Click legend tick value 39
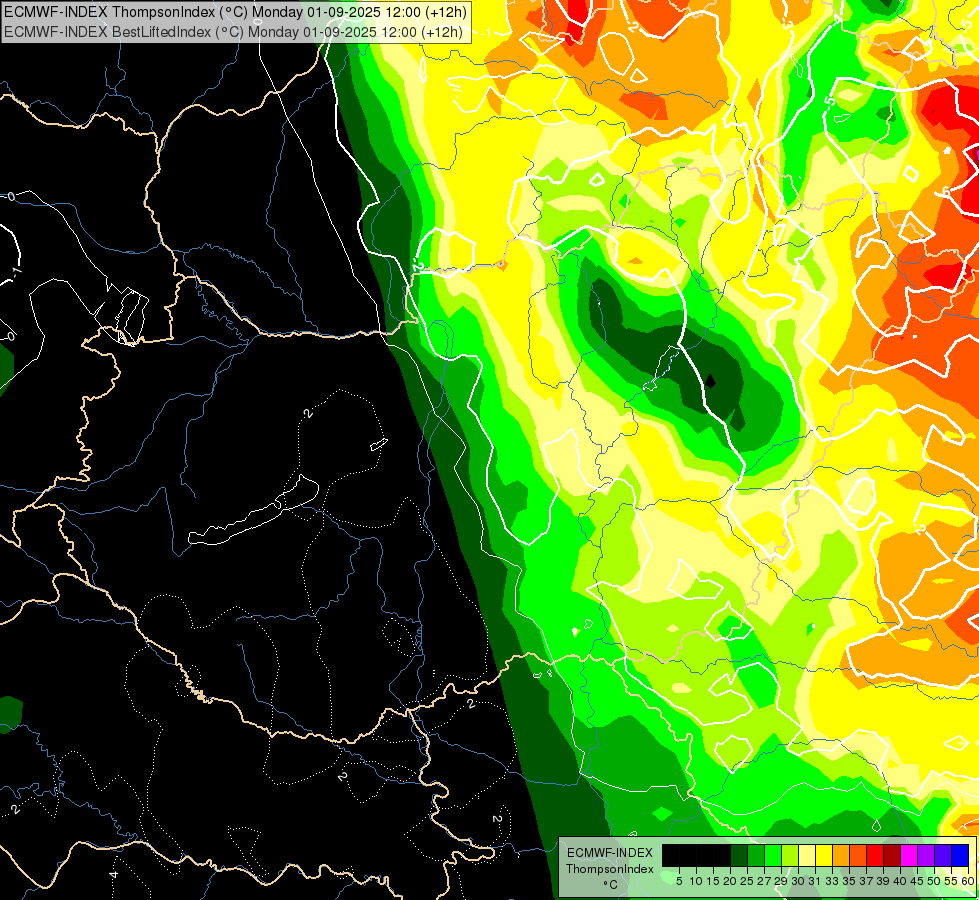This screenshot has width=979, height=900. [883, 881]
